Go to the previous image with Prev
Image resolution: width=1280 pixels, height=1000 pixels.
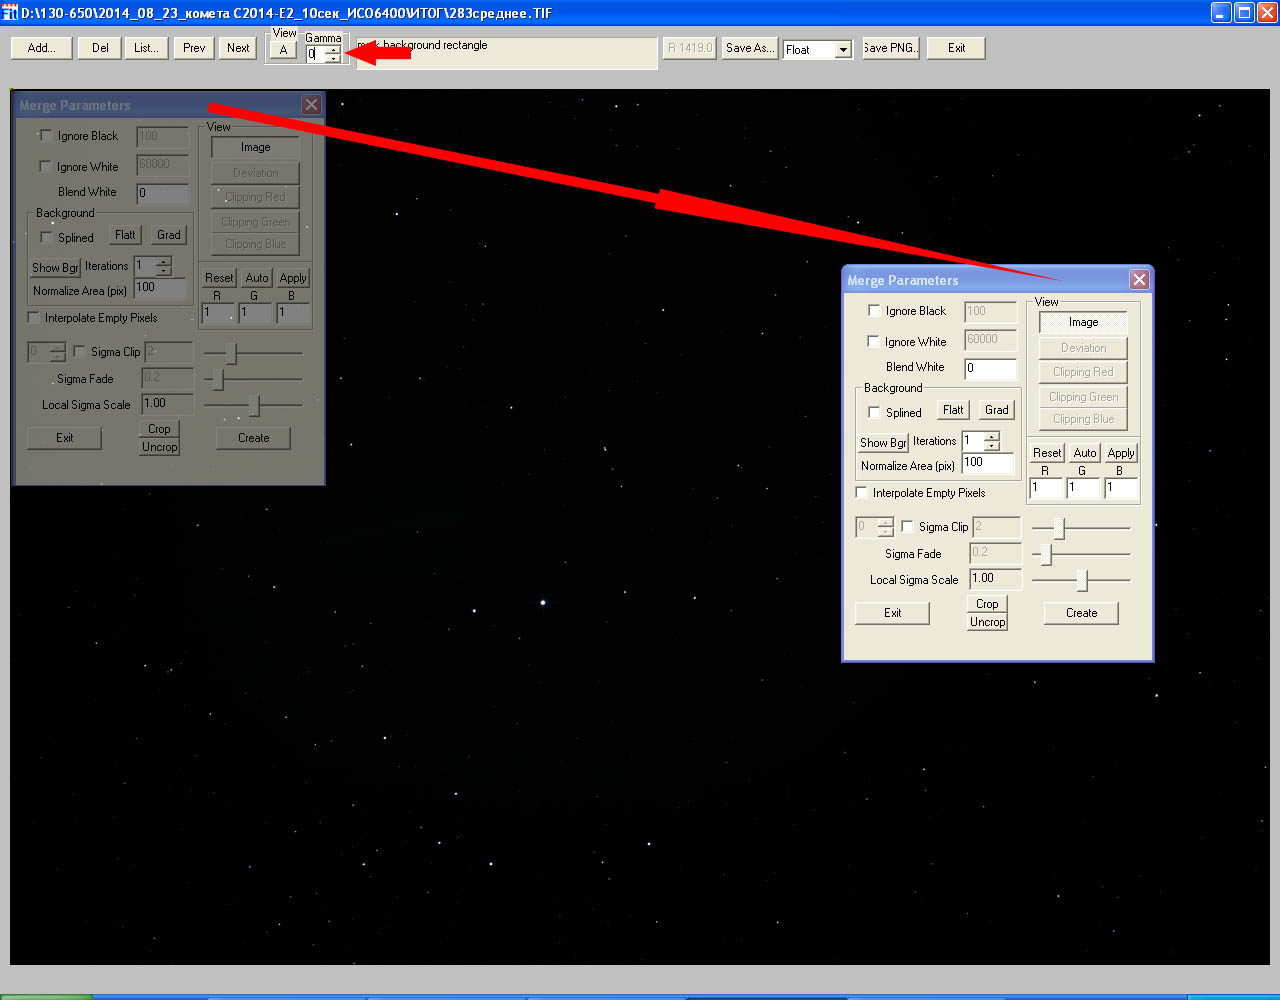(x=194, y=48)
